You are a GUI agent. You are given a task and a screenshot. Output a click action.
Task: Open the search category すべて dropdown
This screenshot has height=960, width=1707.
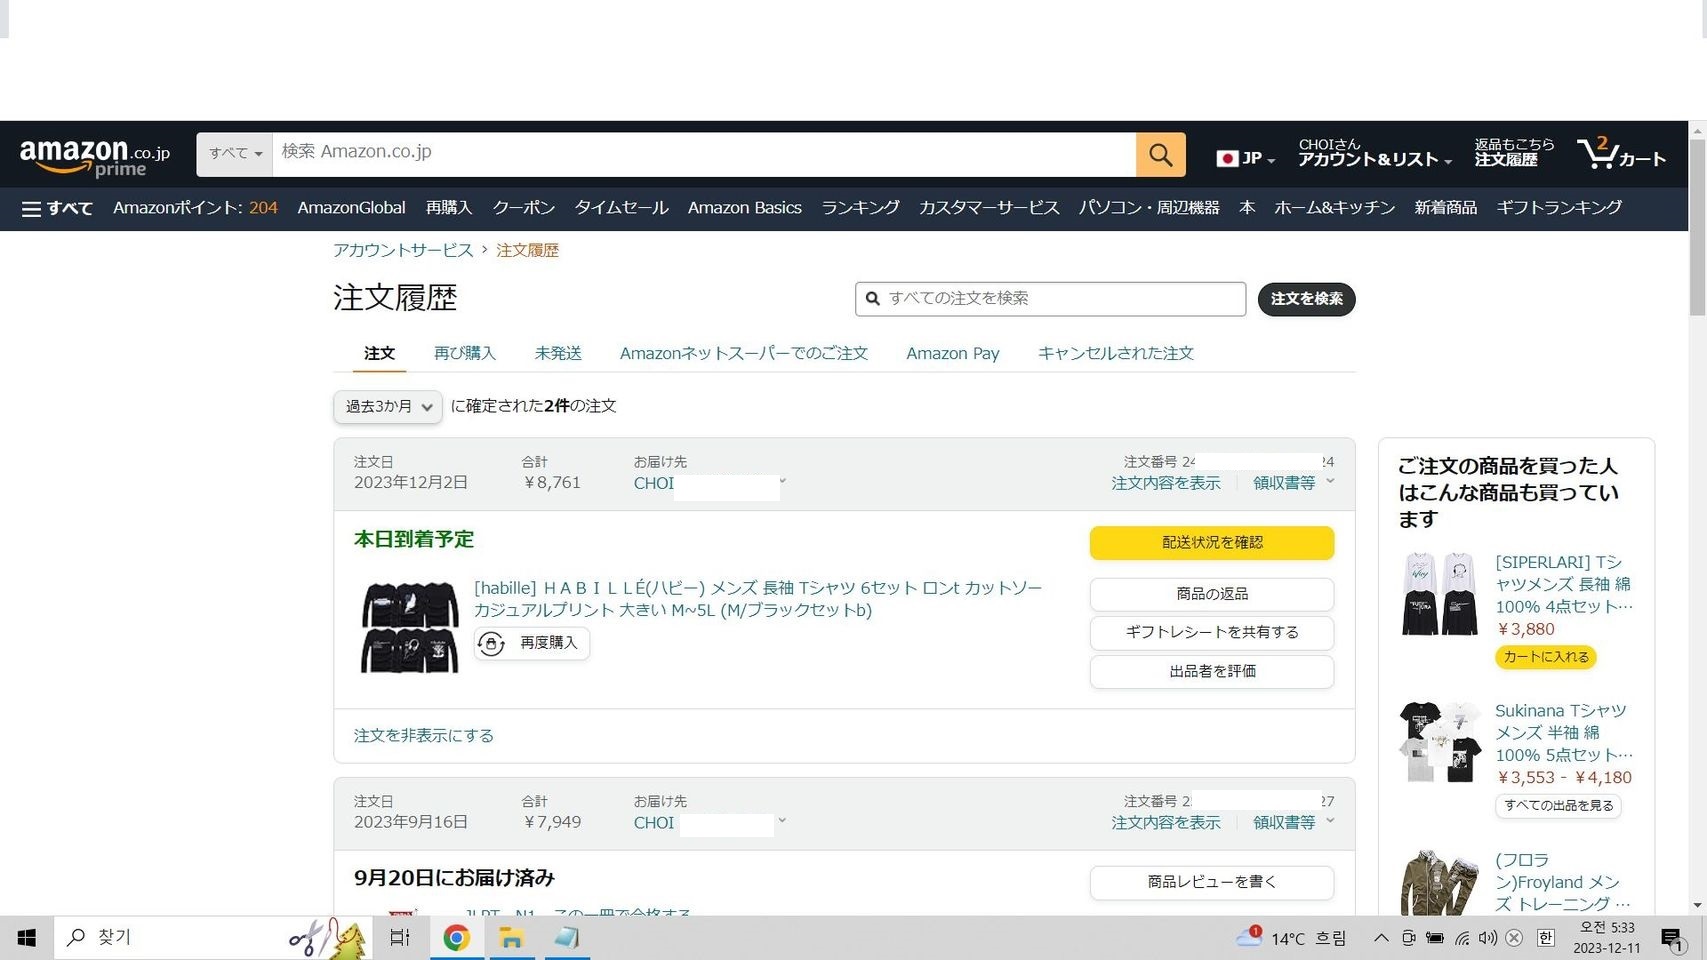235,154
